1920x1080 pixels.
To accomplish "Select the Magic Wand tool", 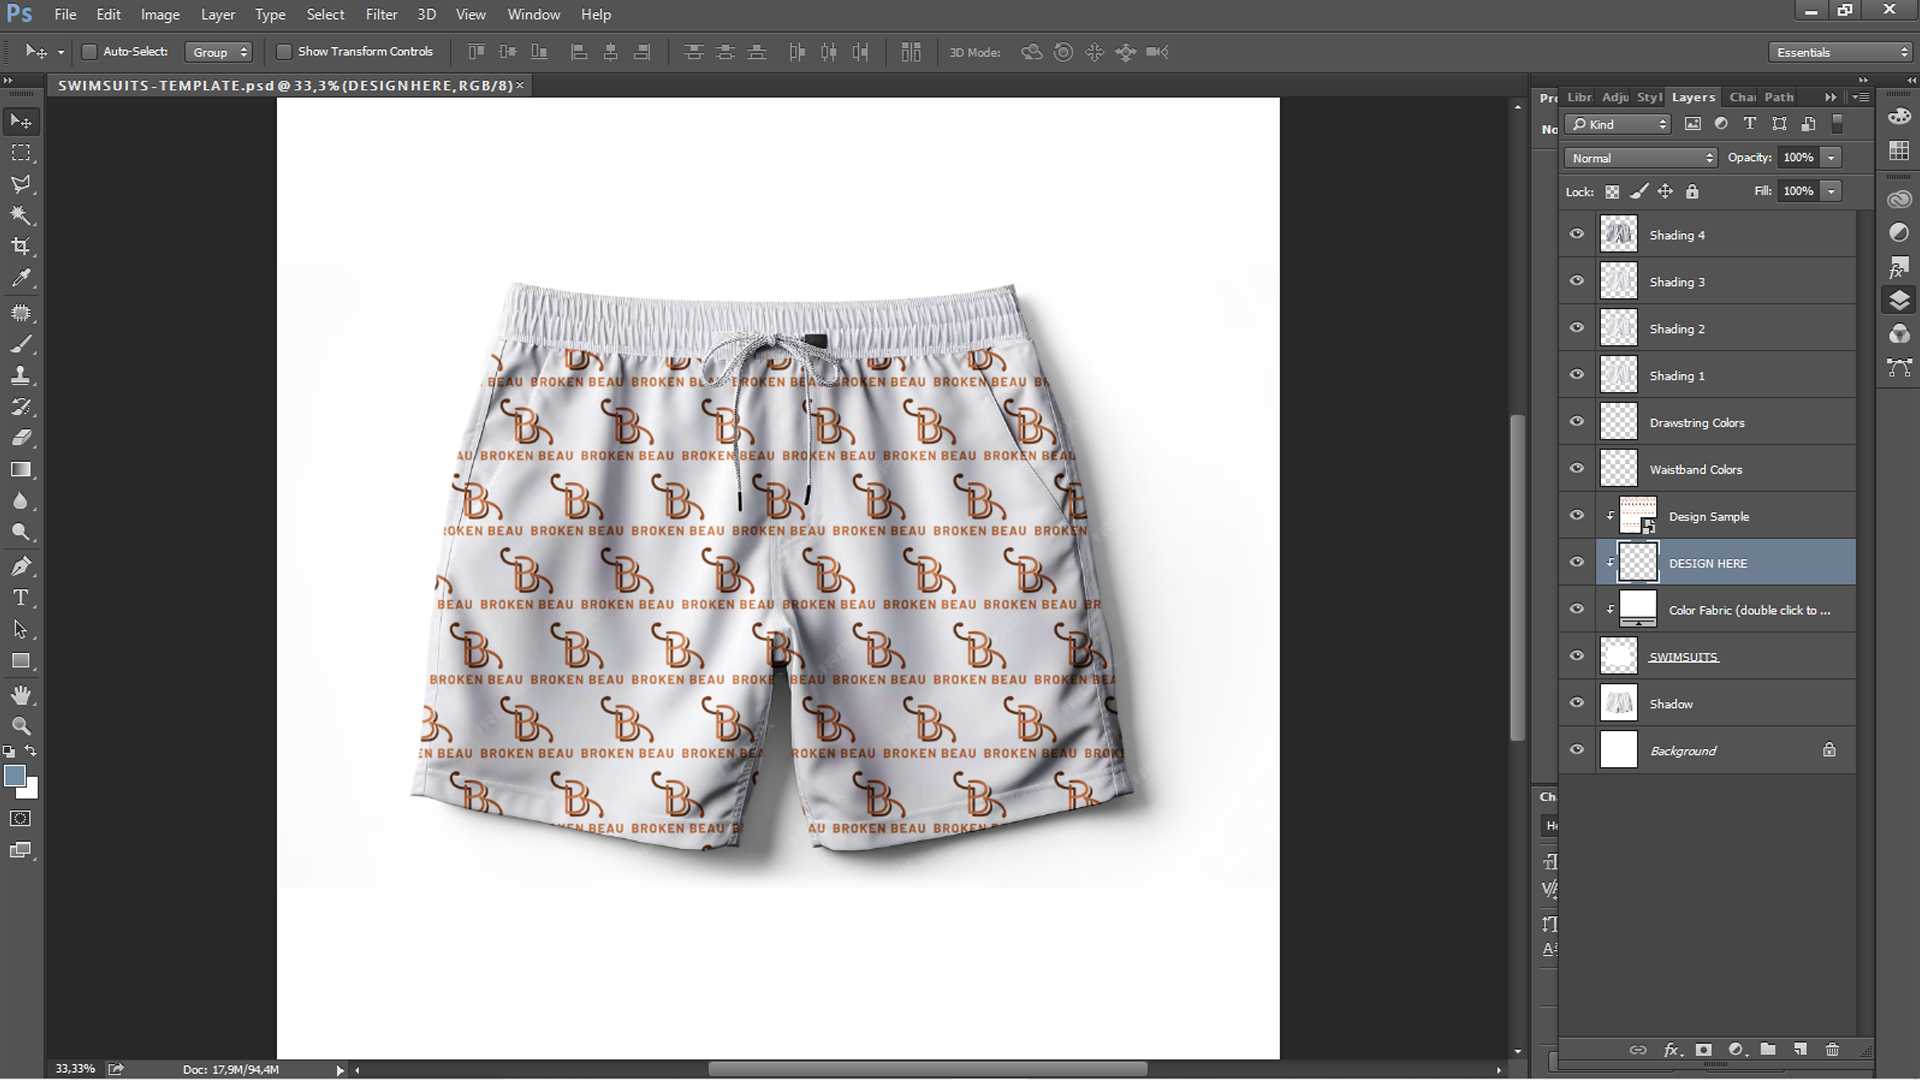I will coord(21,215).
